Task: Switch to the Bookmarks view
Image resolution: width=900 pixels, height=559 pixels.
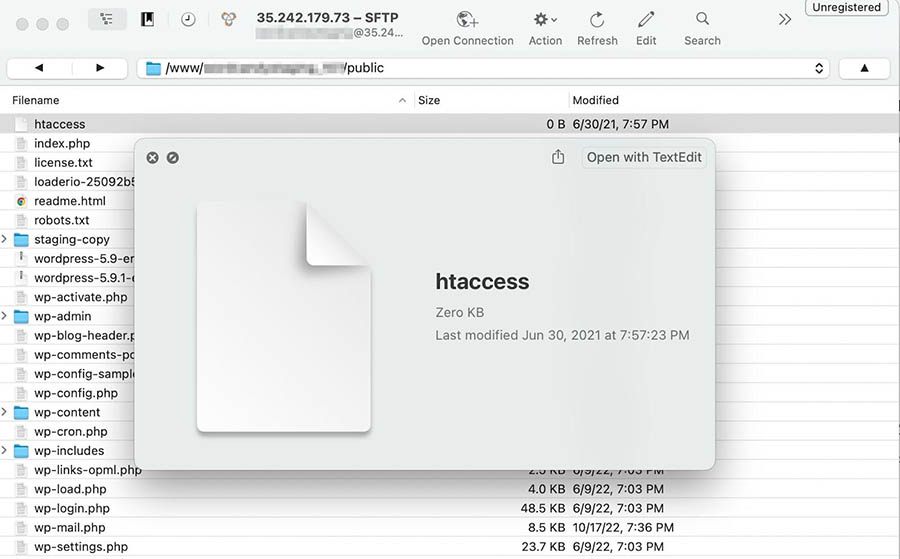Action: [x=147, y=20]
